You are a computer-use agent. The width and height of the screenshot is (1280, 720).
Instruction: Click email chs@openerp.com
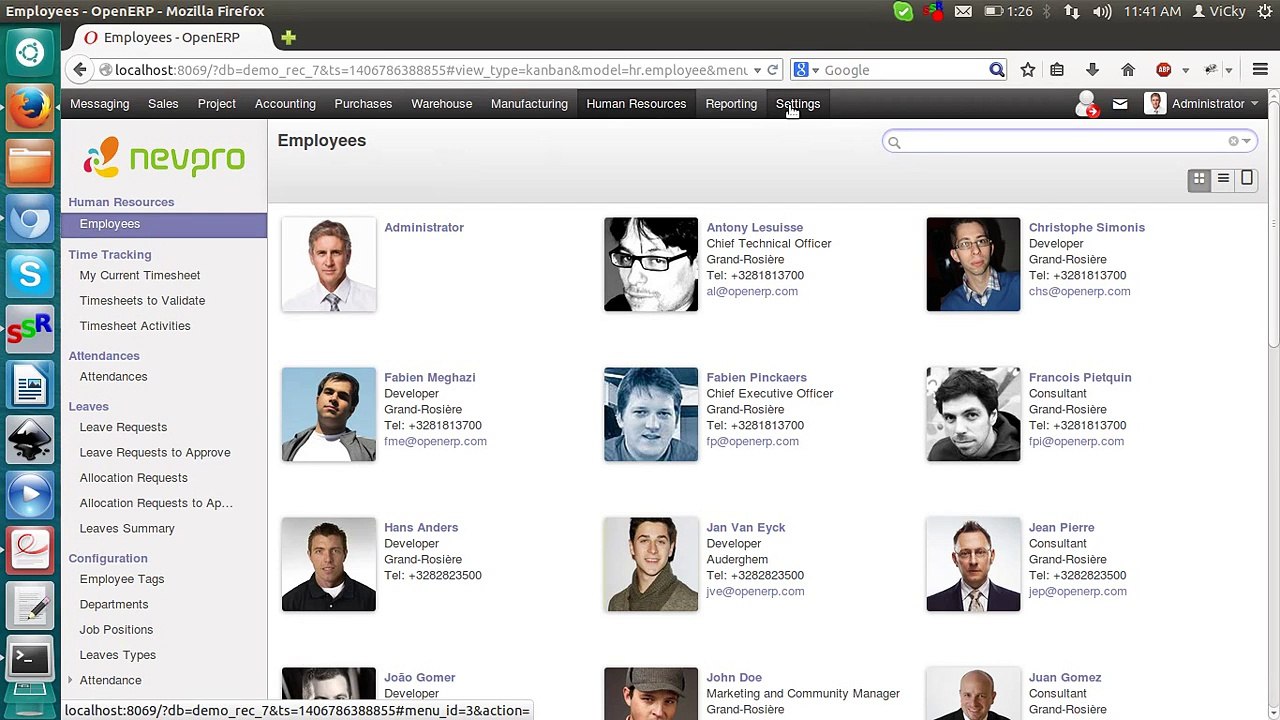click(x=1079, y=291)
